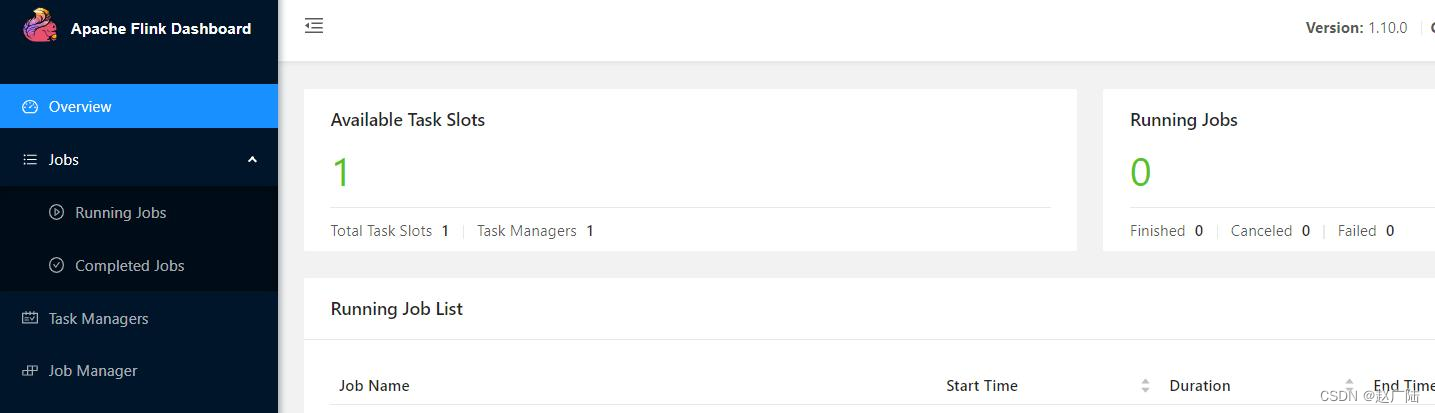1435x413 pixels.
Task: Sort by Duration arrows
Action: tap(1349, 386)
